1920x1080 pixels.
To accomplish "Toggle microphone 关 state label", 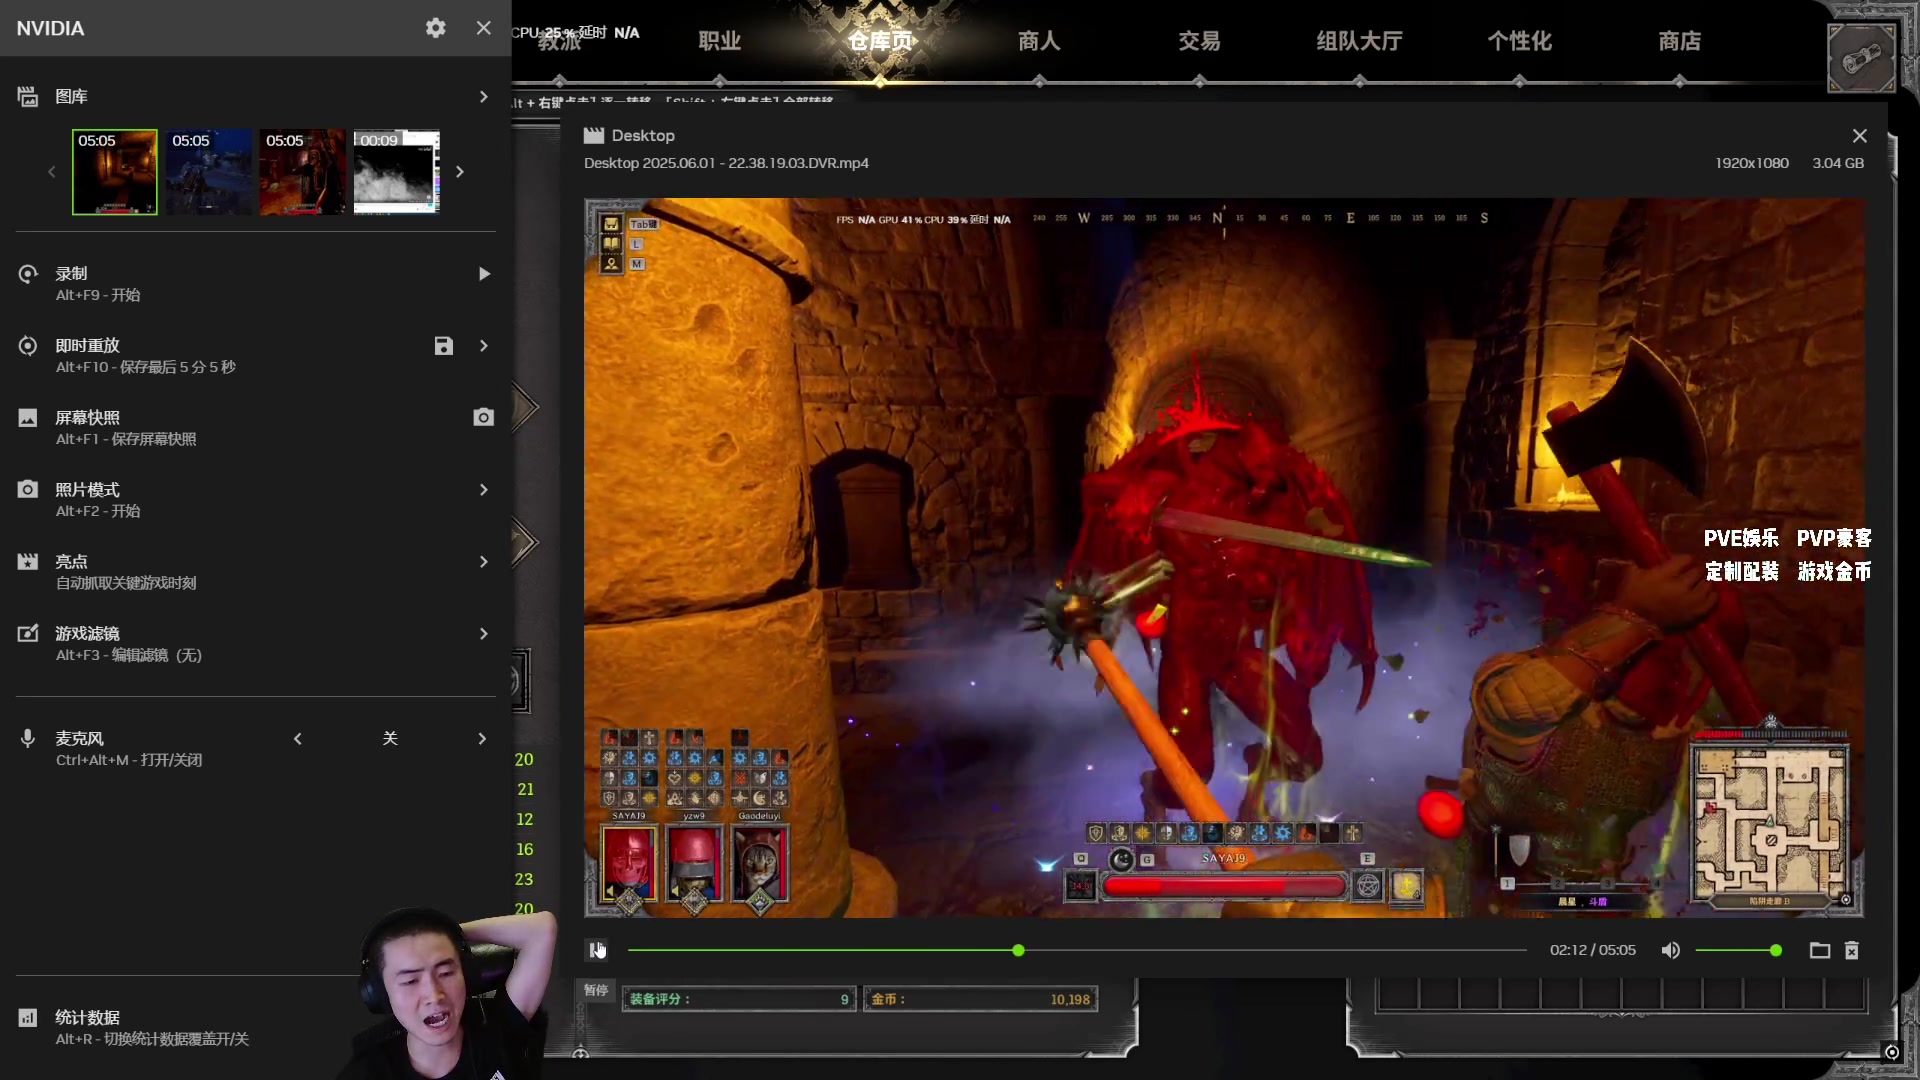I will [390, 738].
